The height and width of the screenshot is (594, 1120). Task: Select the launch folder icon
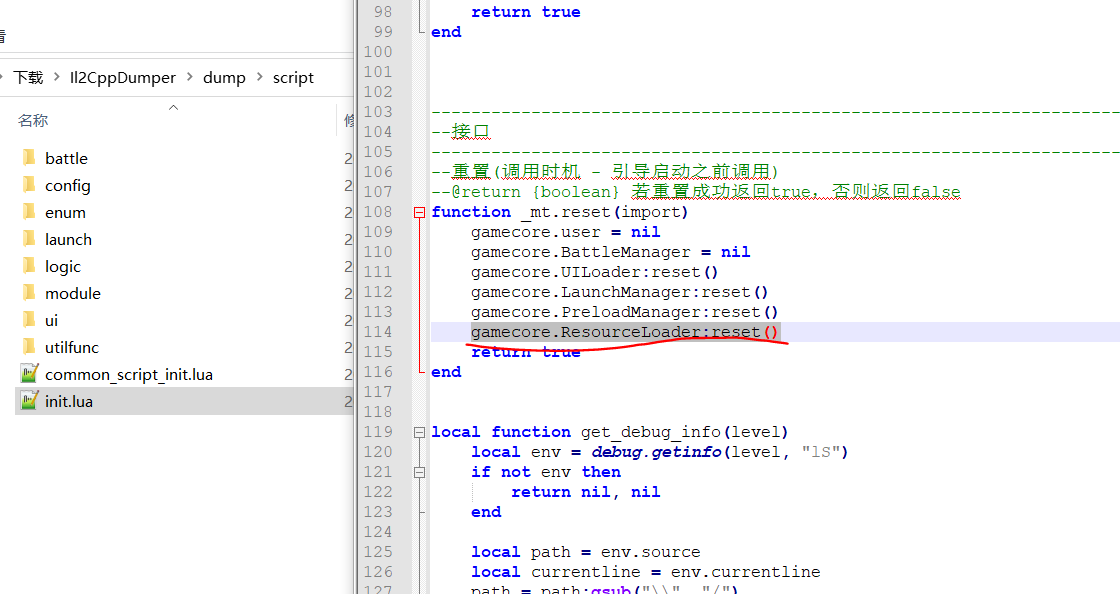[x=28, y=239]
